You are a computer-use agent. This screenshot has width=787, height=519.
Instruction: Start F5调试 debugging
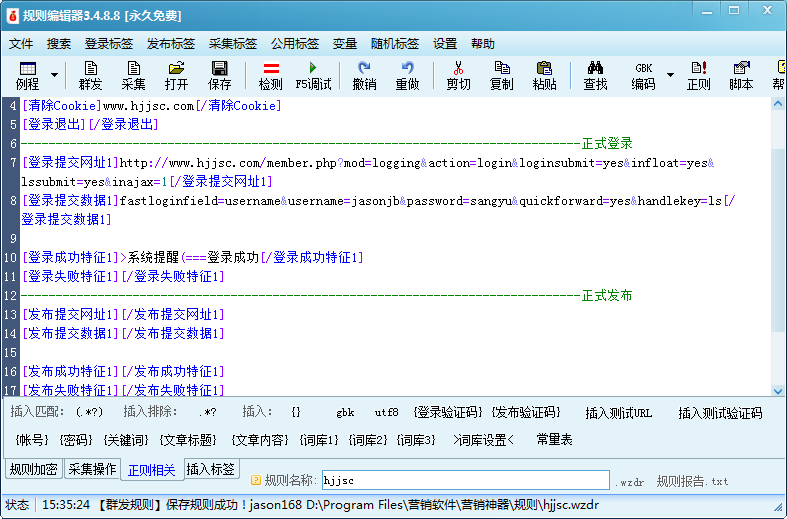(x=313, y=76)
